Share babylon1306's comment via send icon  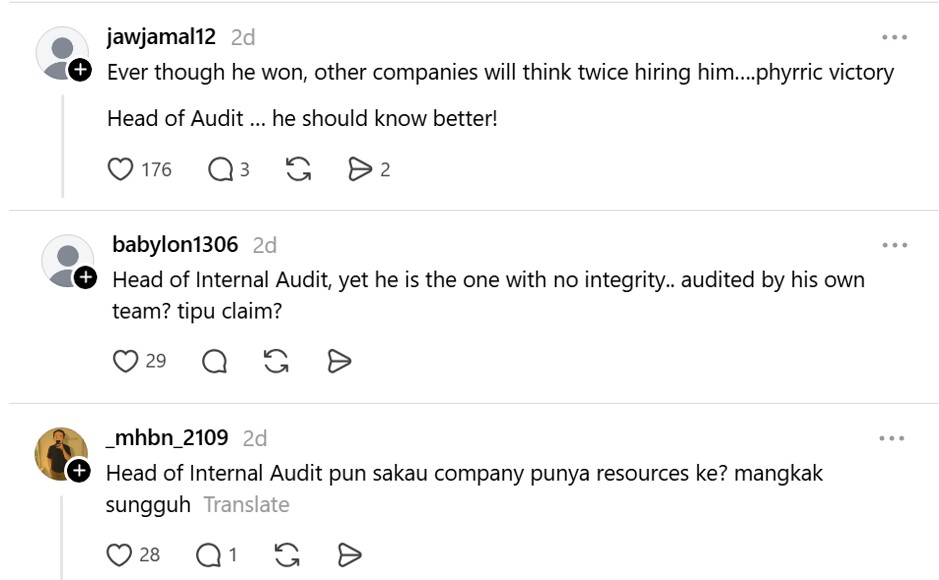[x=339, y=361]
